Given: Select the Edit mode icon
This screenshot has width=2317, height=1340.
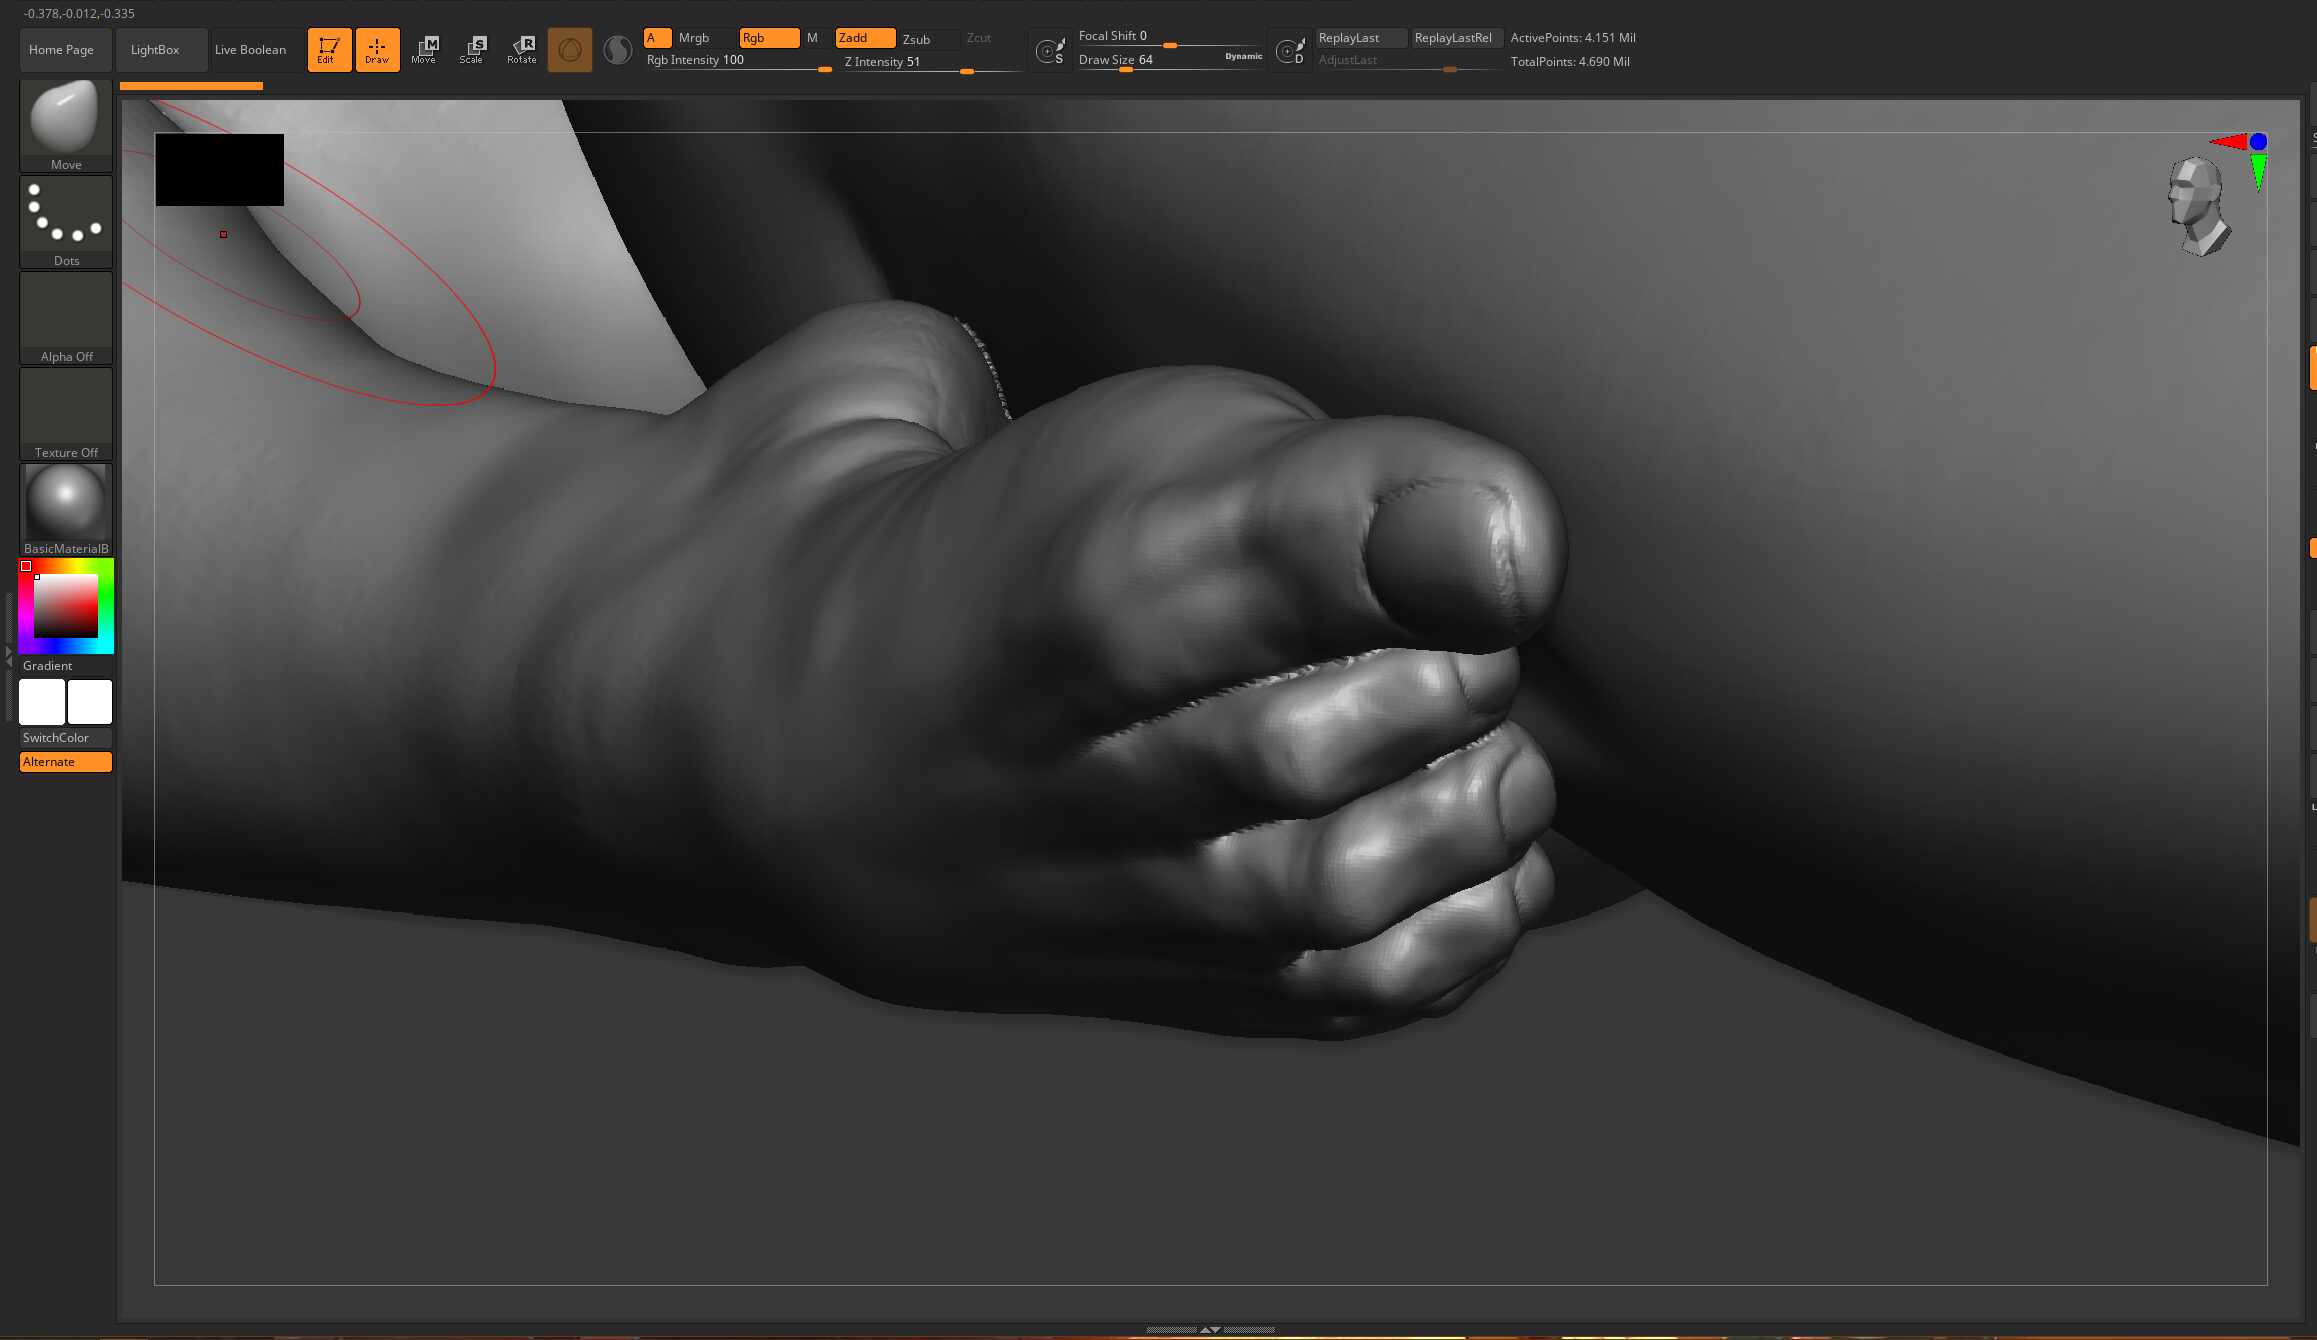Looking at the screenshot, I should [329, 50].
